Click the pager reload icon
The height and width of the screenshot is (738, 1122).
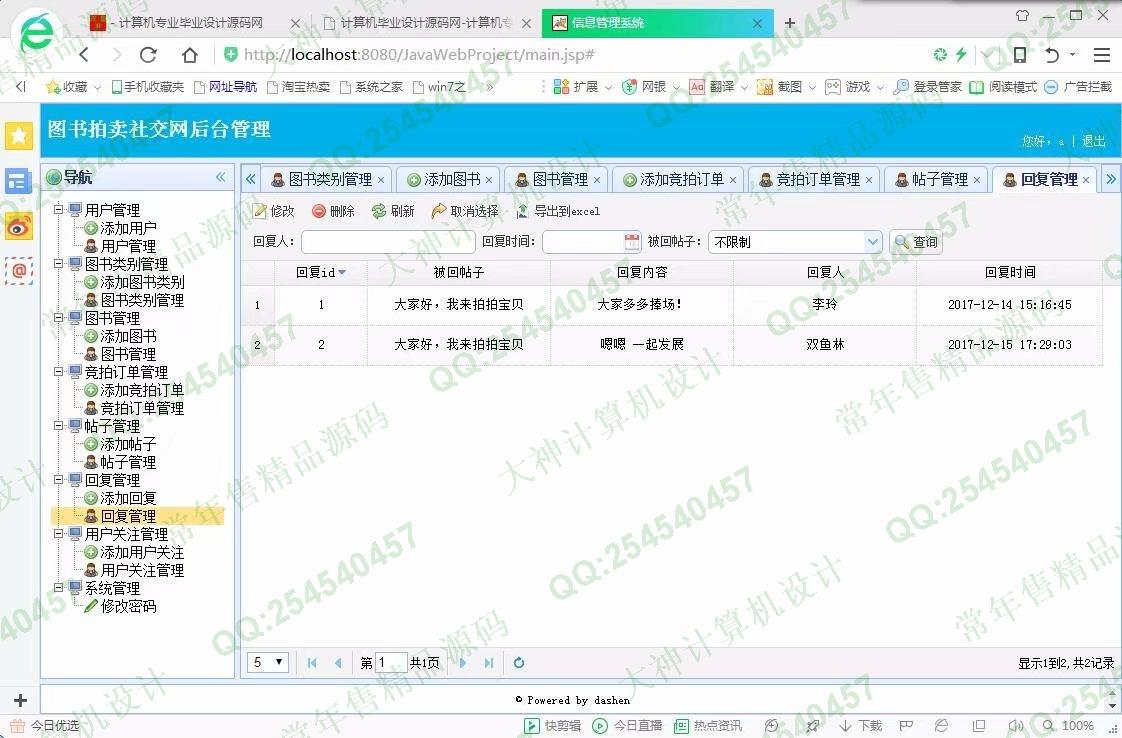[519, 663]
